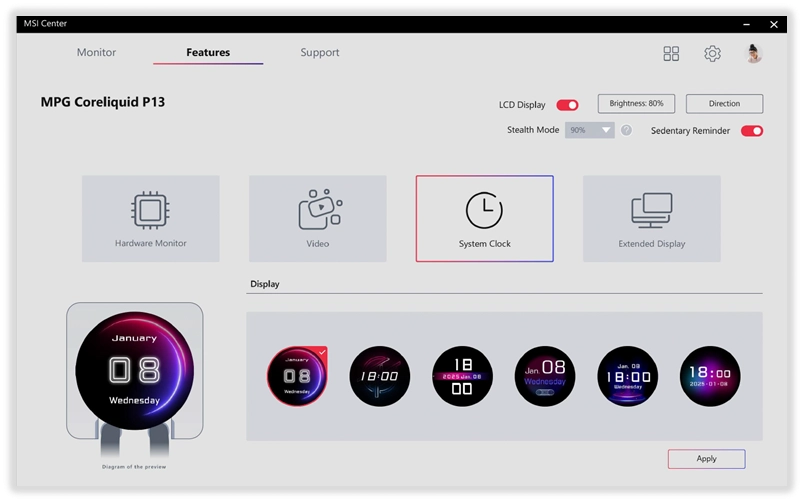Open the Hardware Monitor feature tile

151,219
